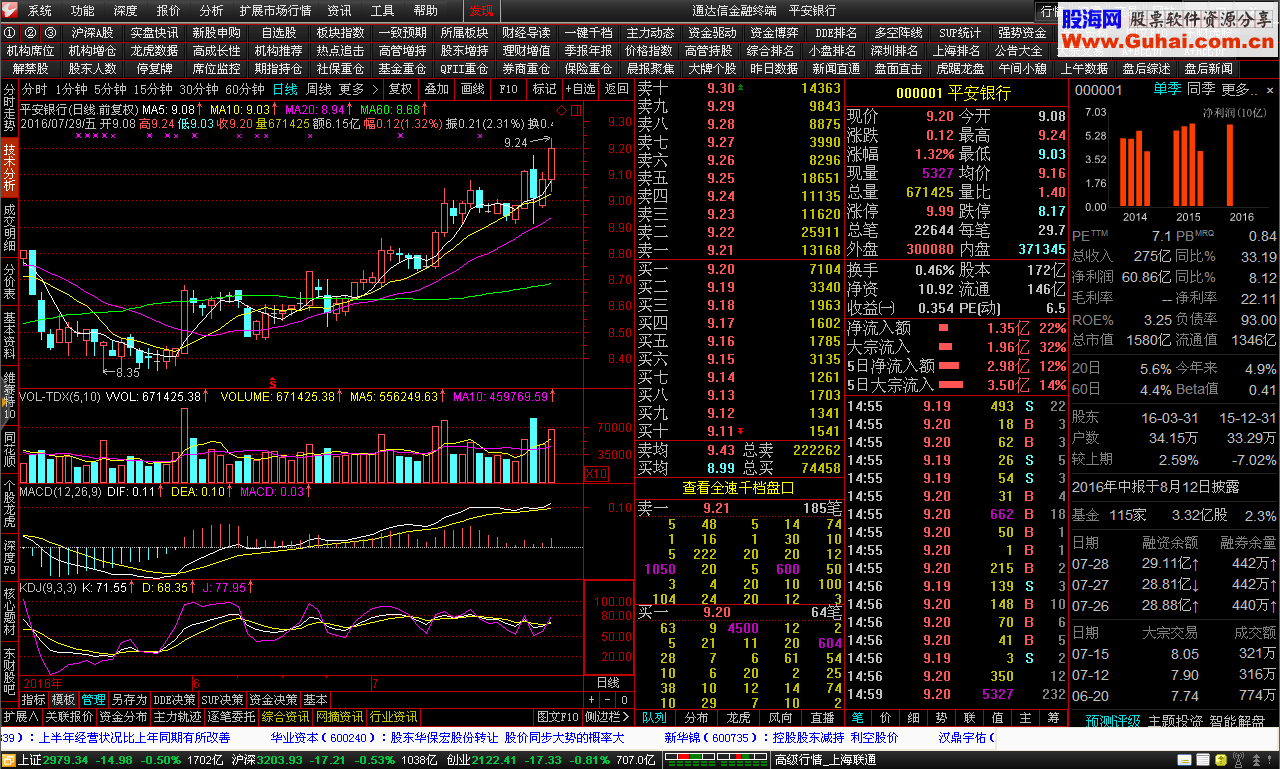
Task: Expand the 更多 period options
Action: [358, 89]
